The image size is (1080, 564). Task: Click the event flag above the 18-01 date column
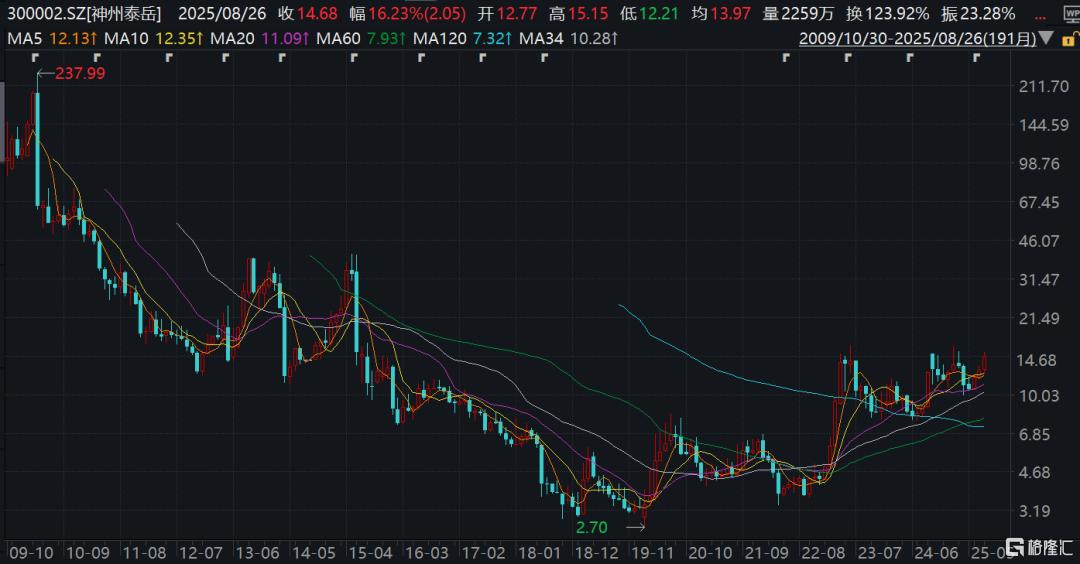coord(544,58)
